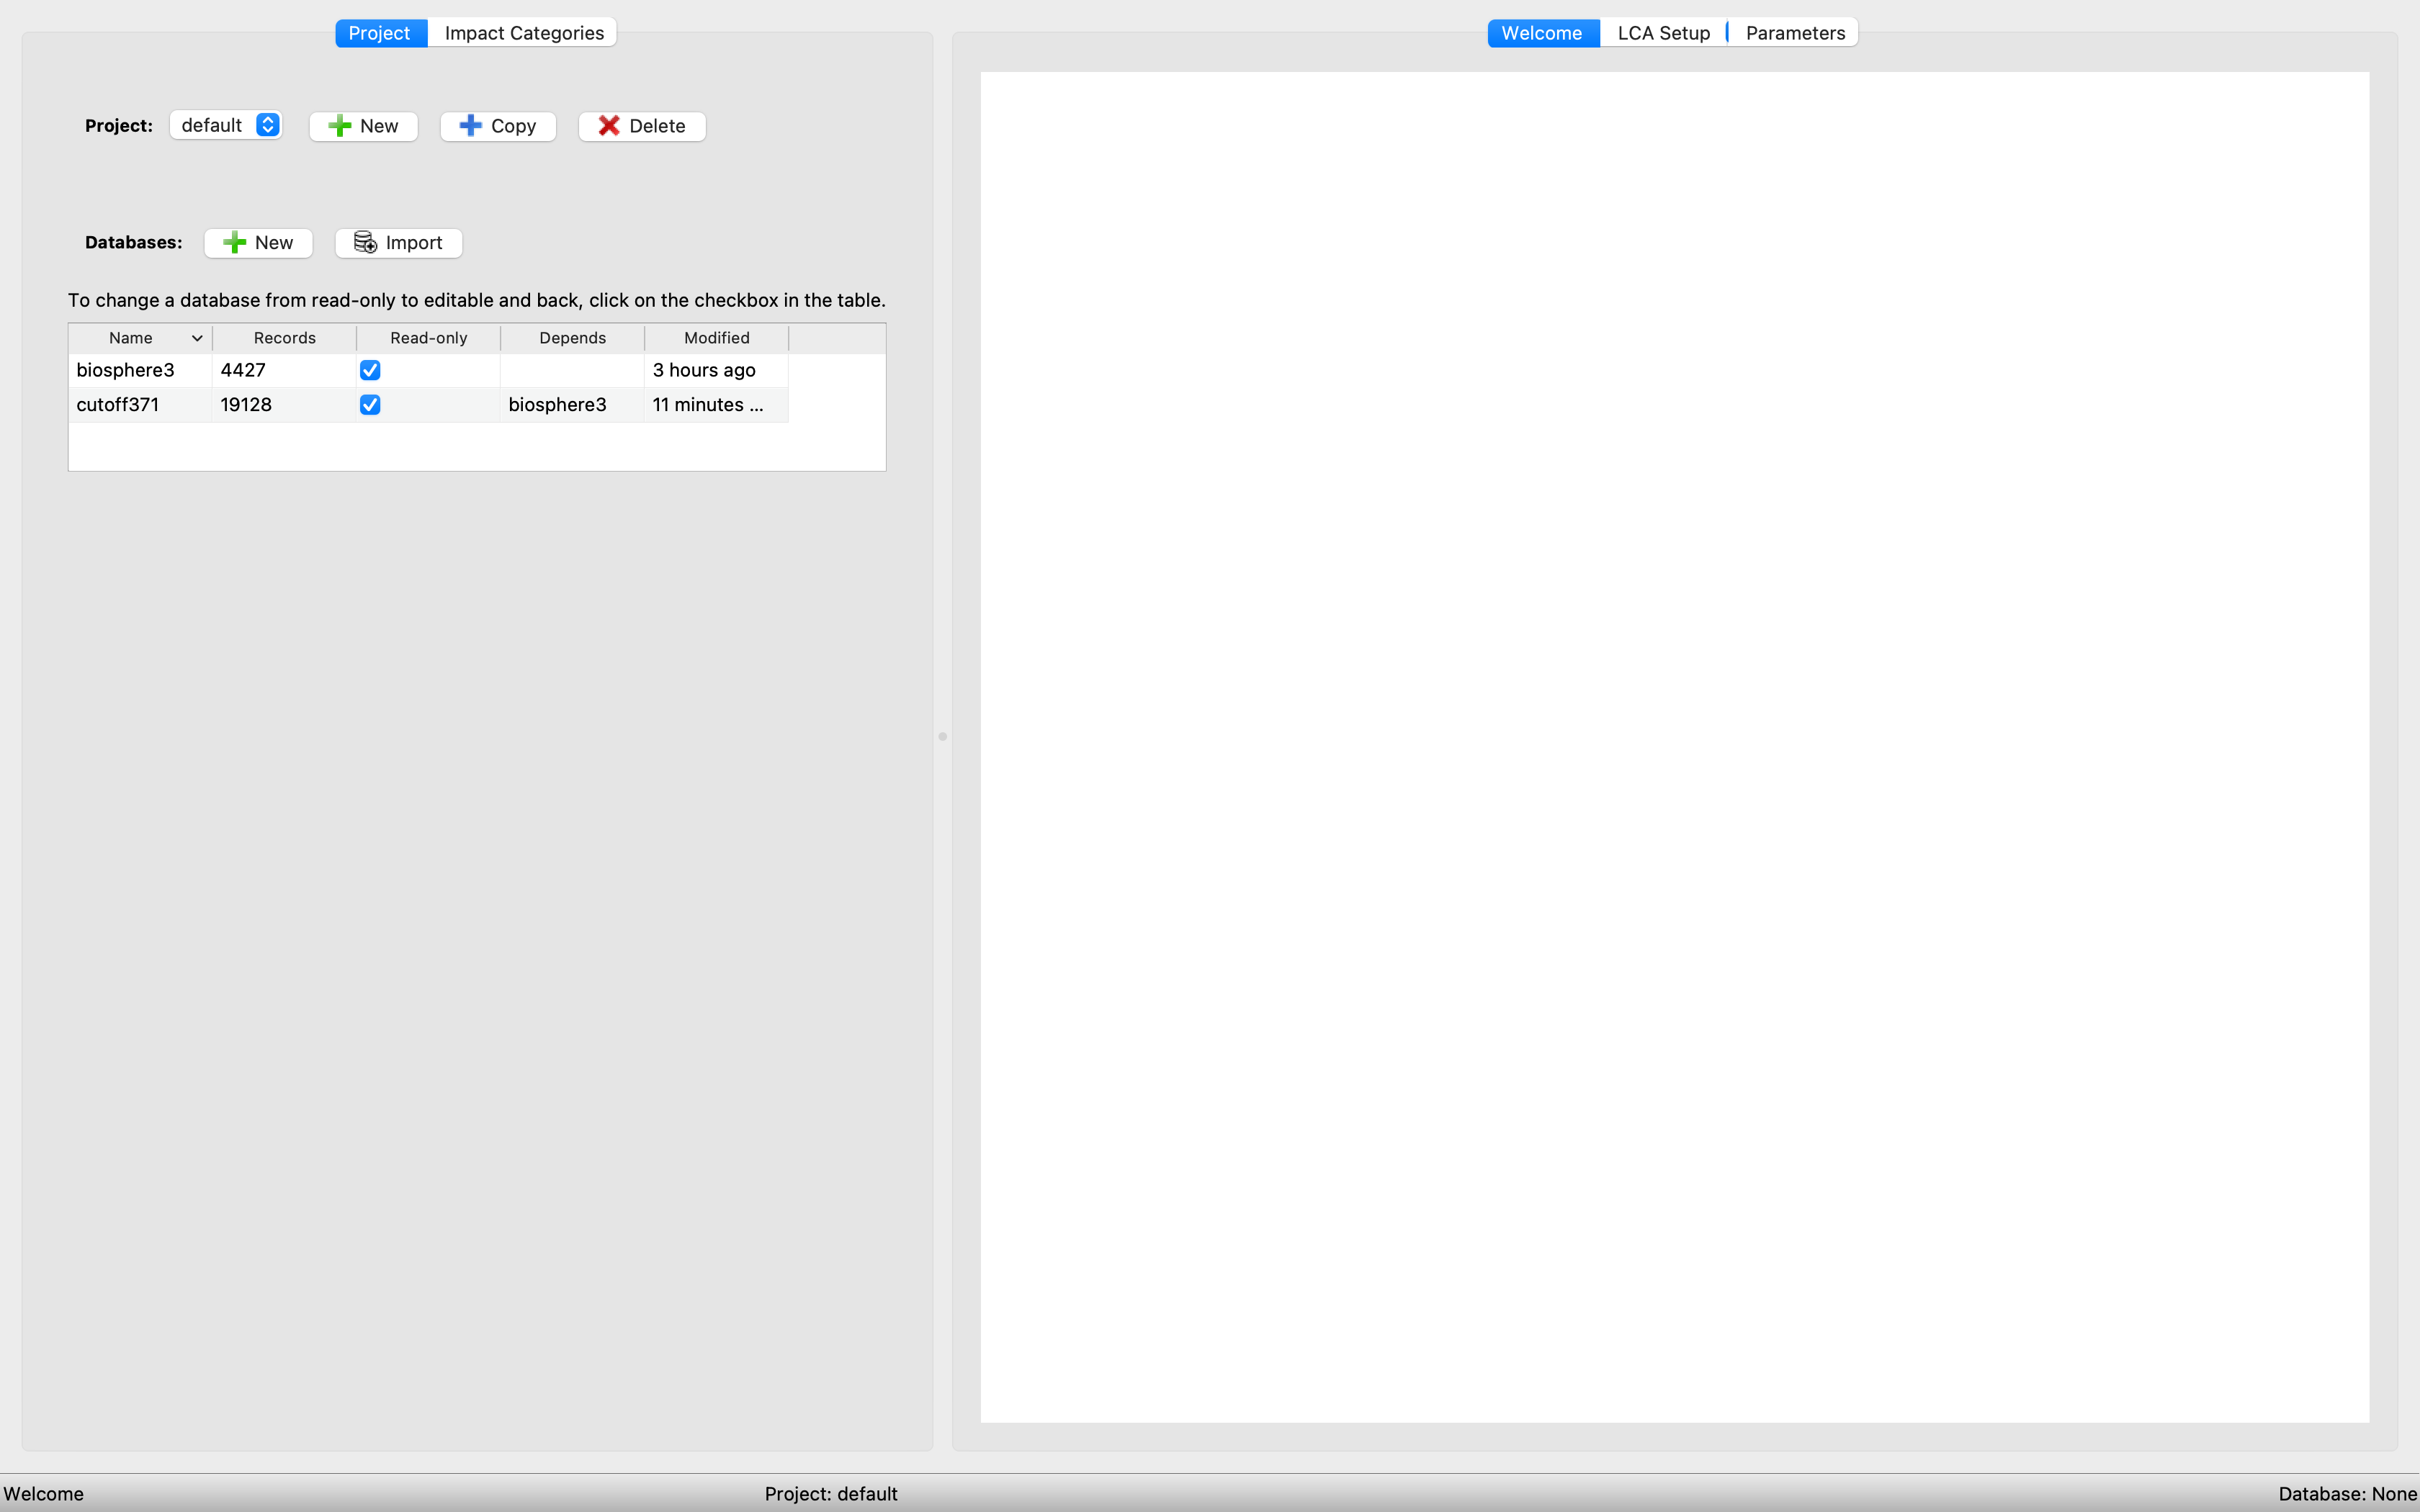Click the green plus icon for new database
This screenshot has height=1512, width=2420.
click(235, 243)
